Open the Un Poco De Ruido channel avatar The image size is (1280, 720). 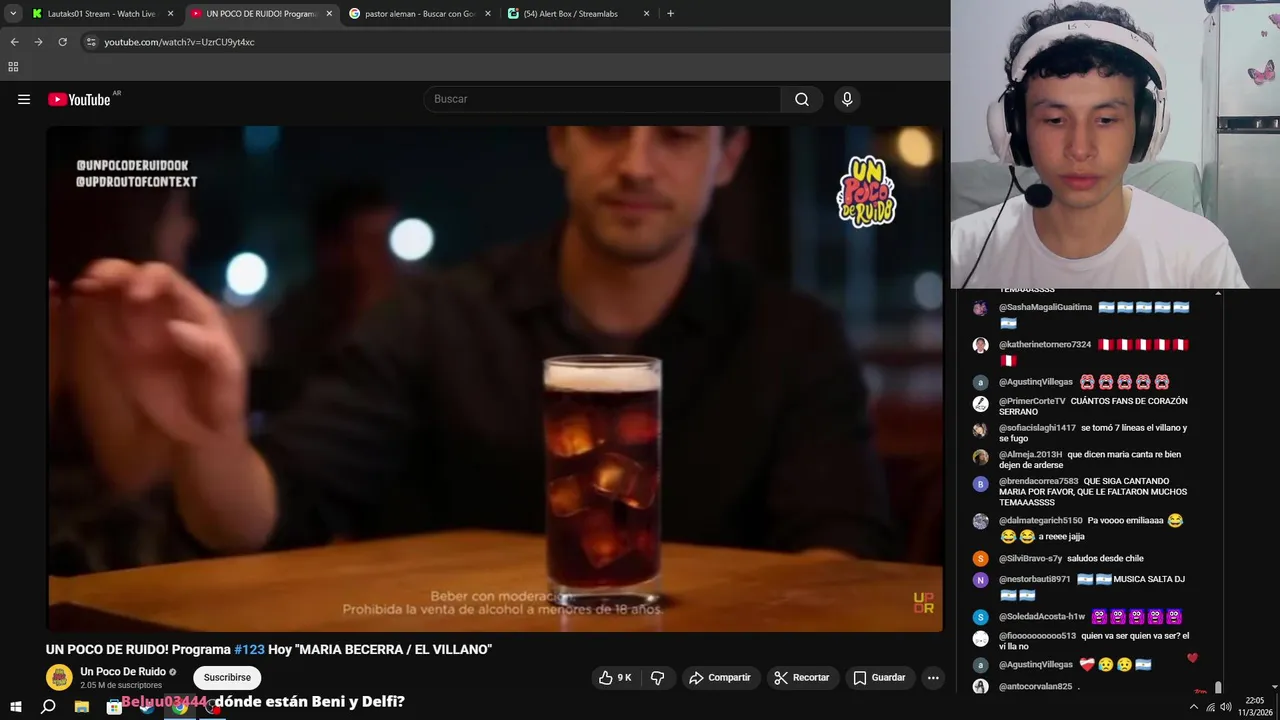tap(59, 677)
